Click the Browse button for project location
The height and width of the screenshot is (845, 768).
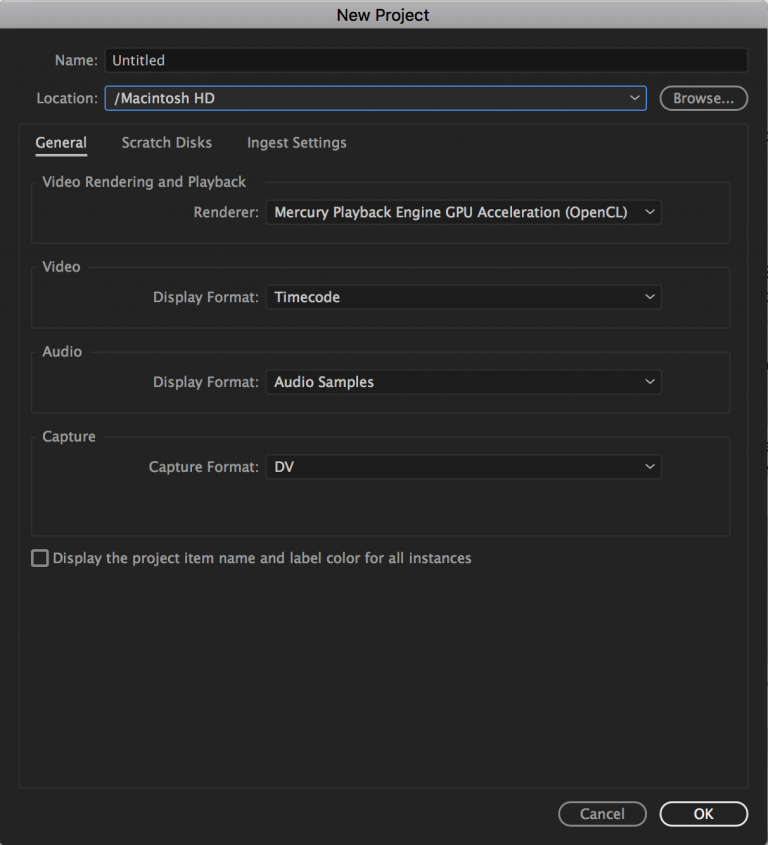pos(703,98)
